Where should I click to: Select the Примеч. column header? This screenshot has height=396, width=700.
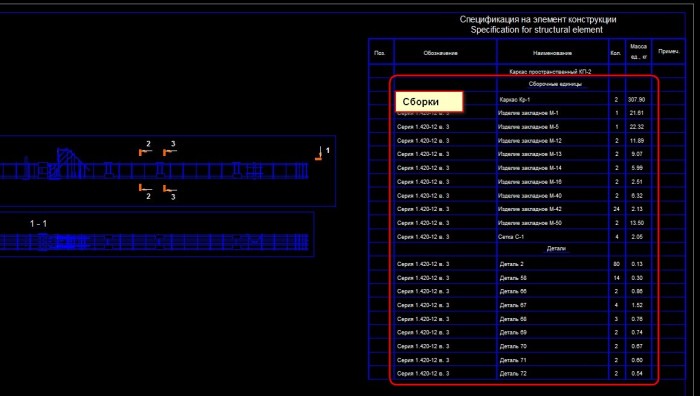point(669,51)
